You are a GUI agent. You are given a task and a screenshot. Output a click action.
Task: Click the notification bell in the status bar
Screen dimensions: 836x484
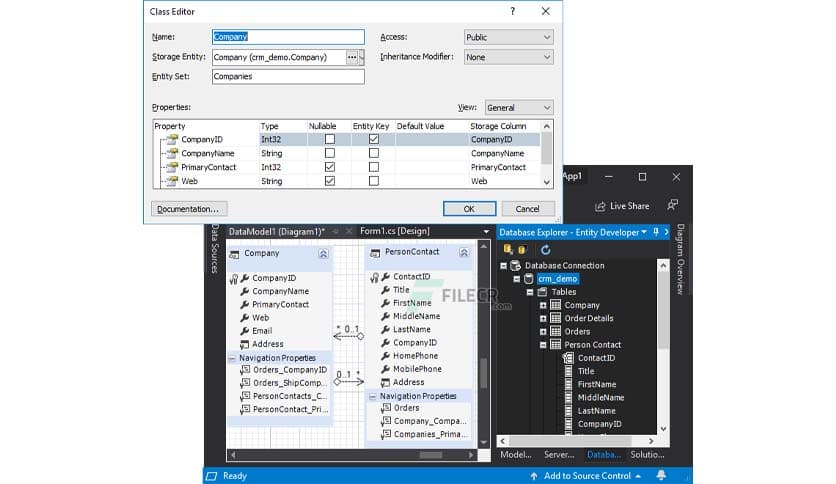tap(661, 475)
